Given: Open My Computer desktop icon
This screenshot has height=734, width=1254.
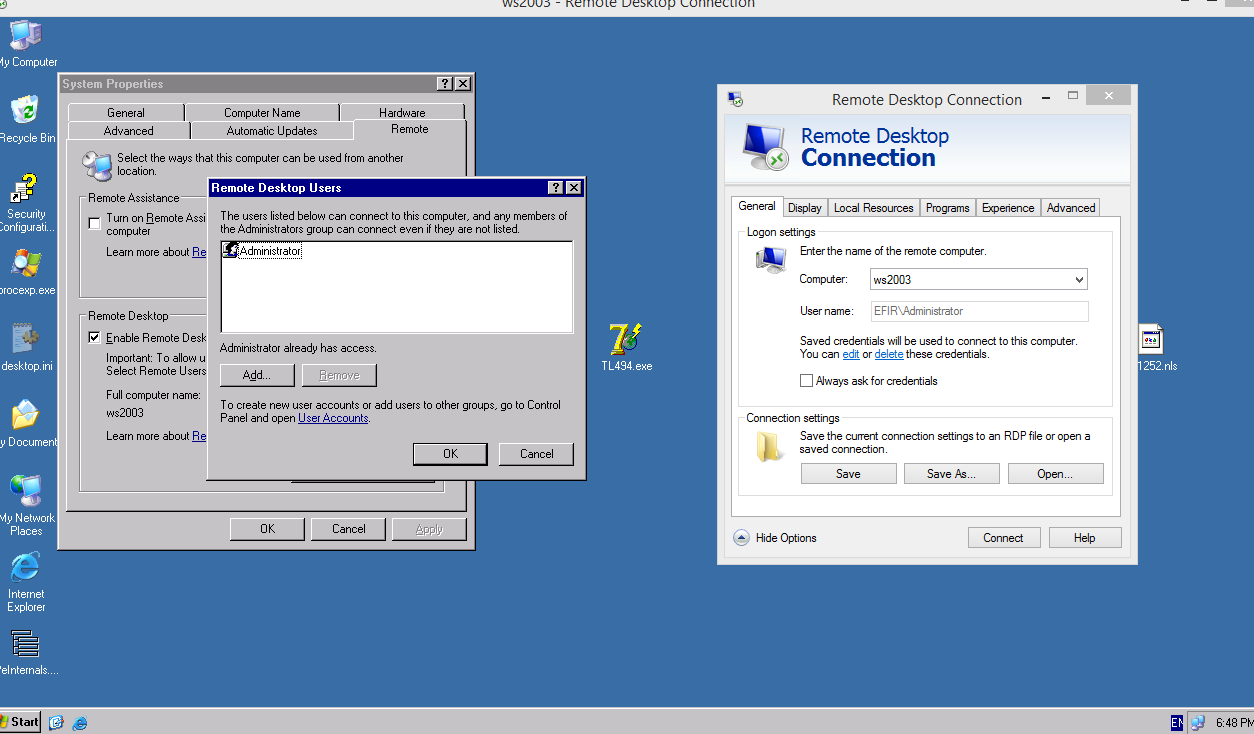Looking at the screenshot, I should tap(25, 36).
